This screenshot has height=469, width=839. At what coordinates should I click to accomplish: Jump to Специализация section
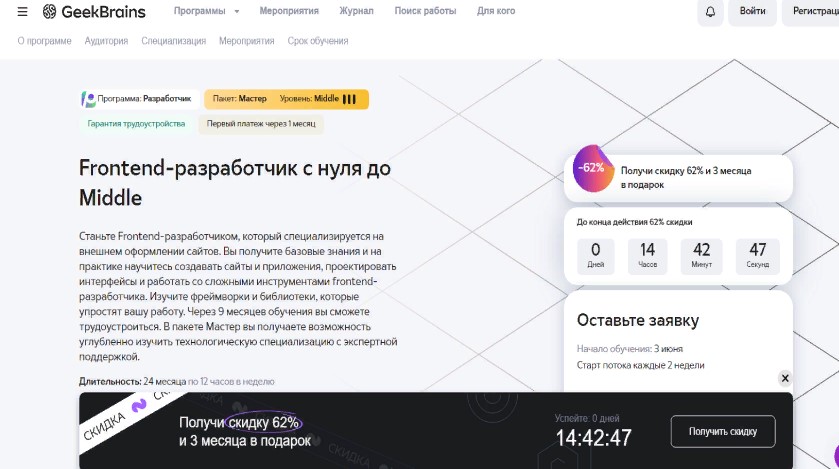coord(173,41)
